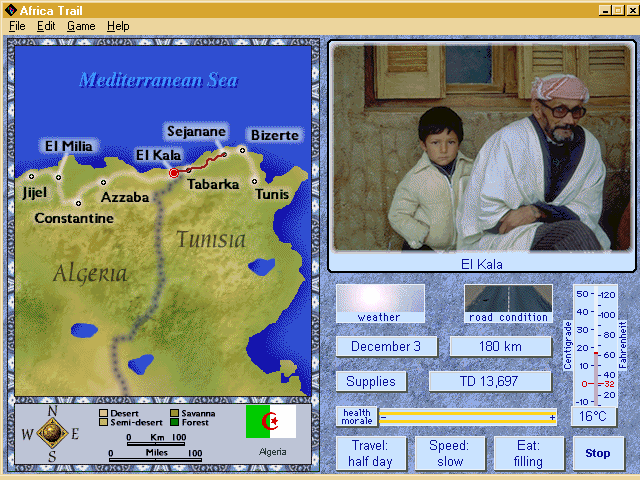640x480 pixels.
Task: Open the Edit menu
Action: (46, 26)
